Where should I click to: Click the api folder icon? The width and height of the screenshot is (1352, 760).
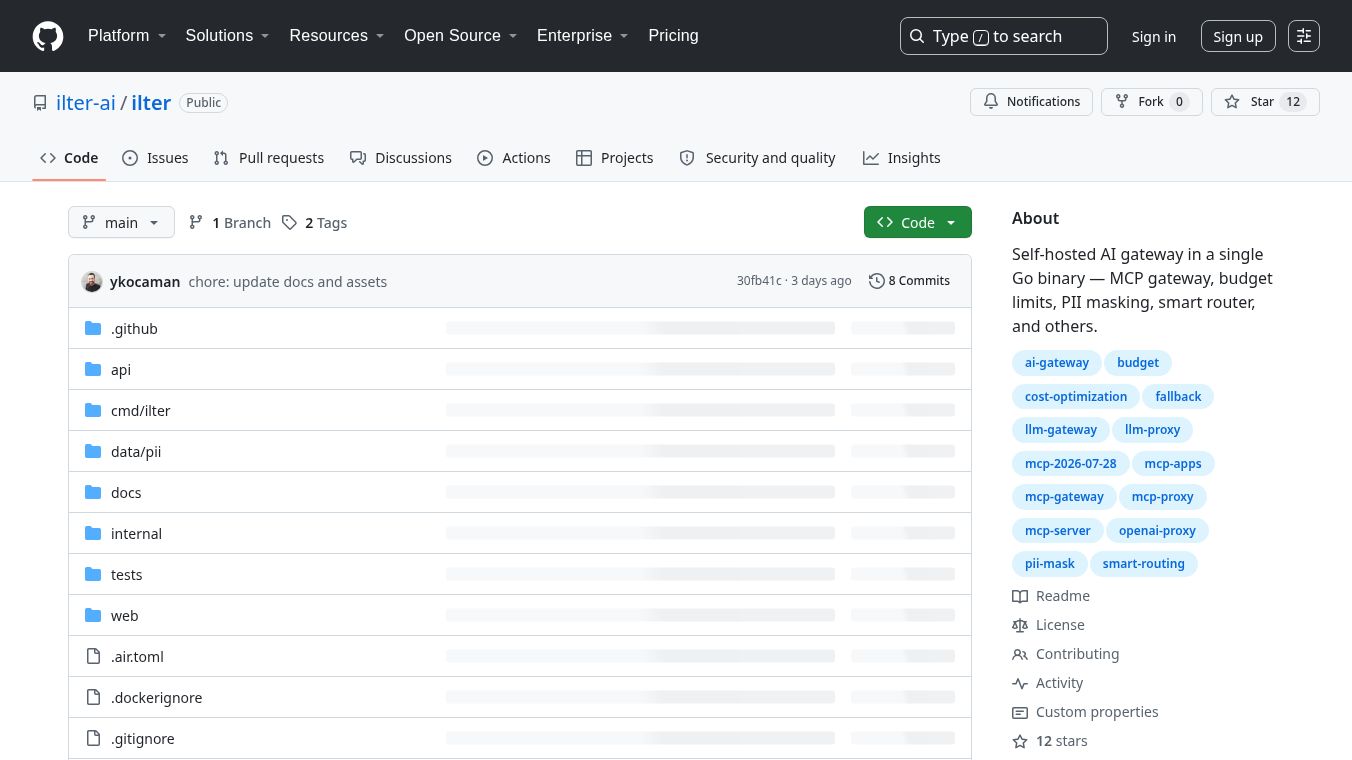coord(93,369)
